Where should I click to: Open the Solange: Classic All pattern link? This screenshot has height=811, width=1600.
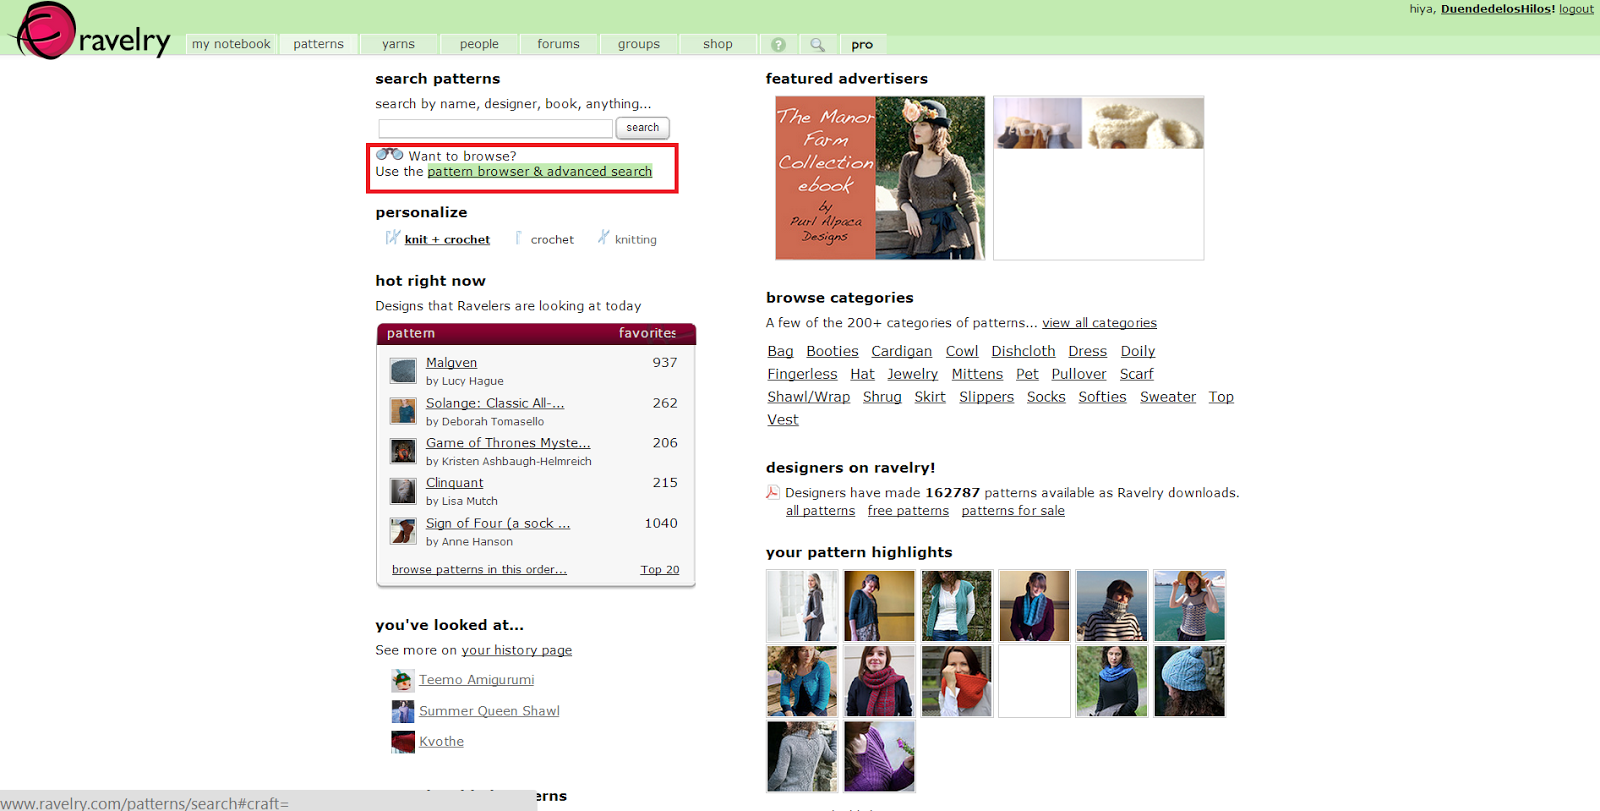(495, 403)
